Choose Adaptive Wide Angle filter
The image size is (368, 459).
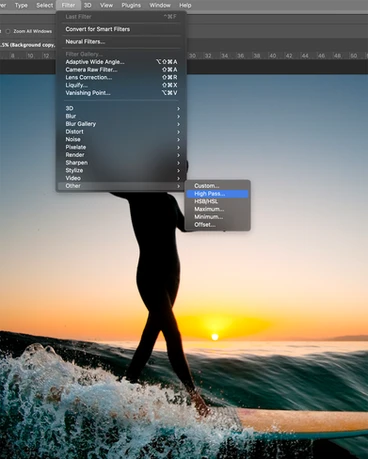(121, 62)
